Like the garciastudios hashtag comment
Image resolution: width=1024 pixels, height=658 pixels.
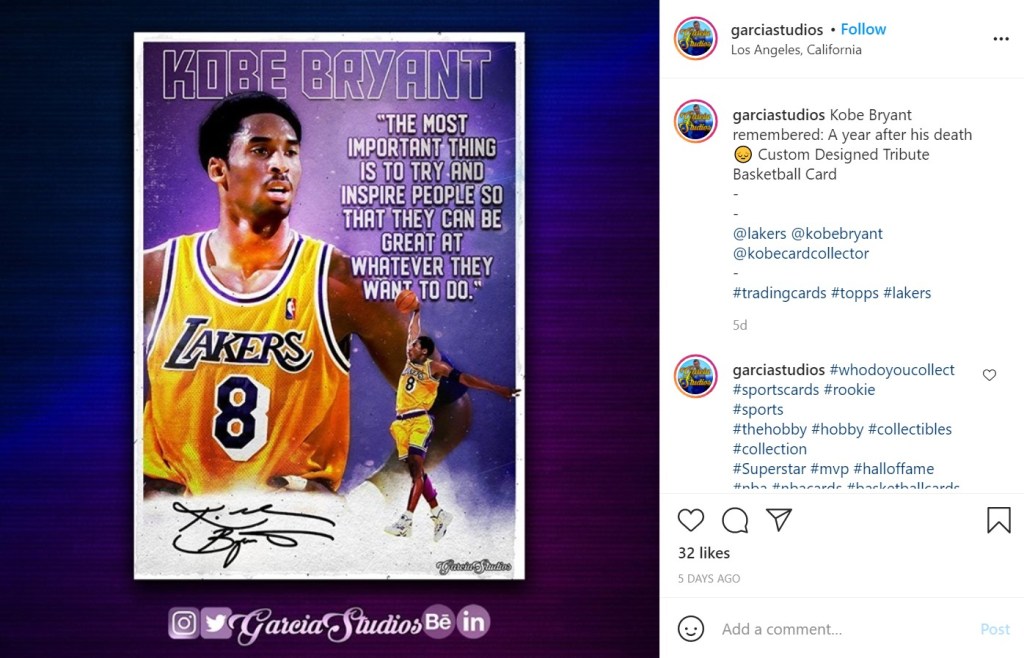click(989, 375)
